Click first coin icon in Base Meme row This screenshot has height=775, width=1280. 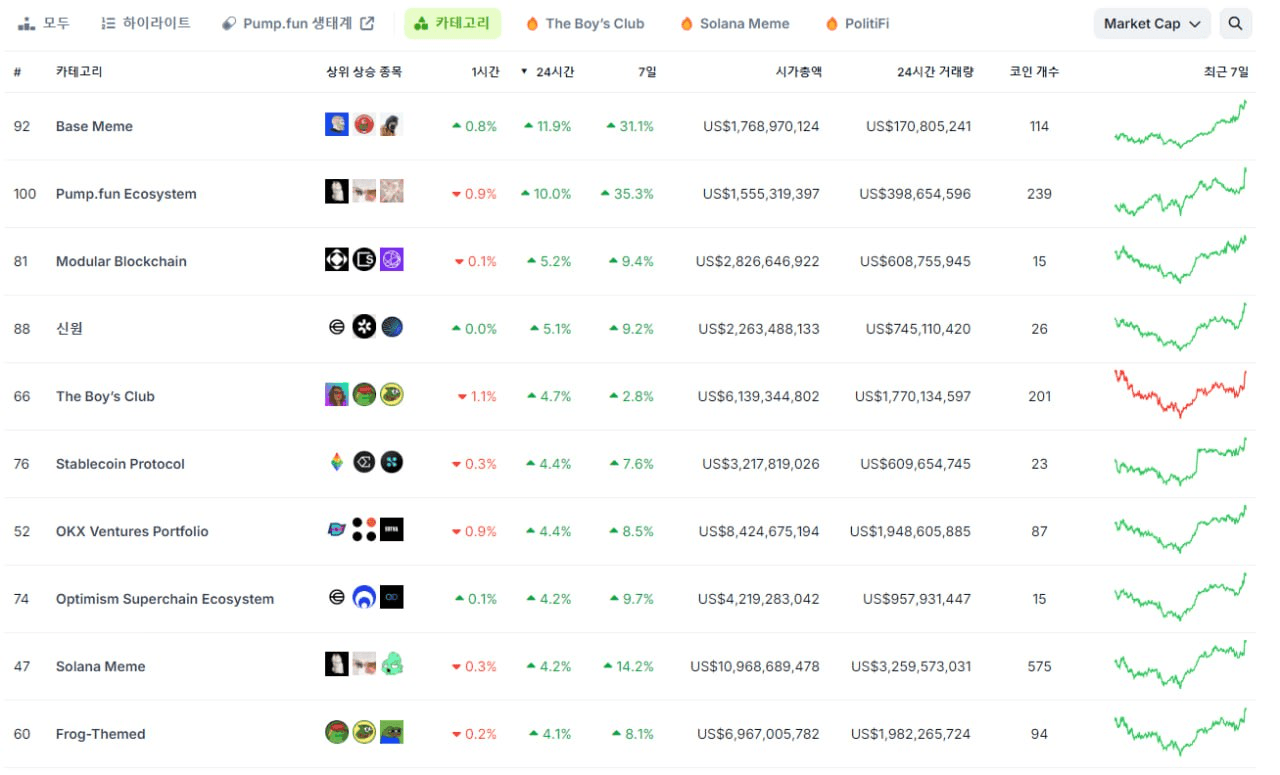[x=337, y=125]
